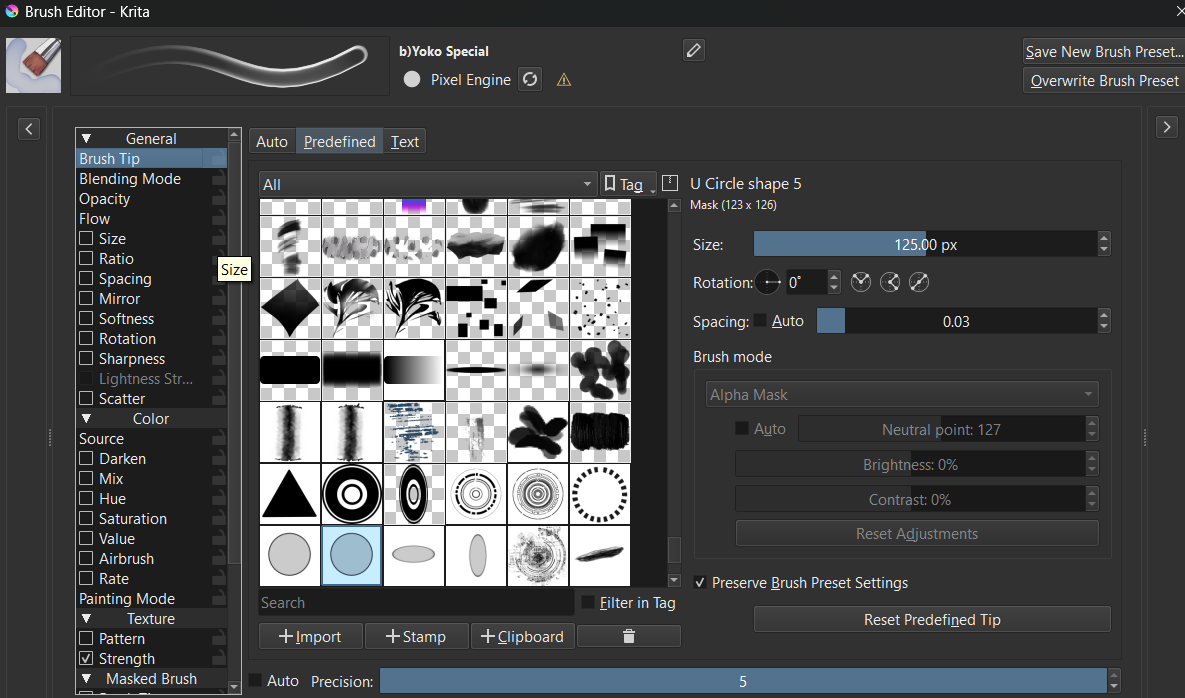Enable the Mirror option checkbox
This screenshot has width=1185, height=698.
(87, 299)
